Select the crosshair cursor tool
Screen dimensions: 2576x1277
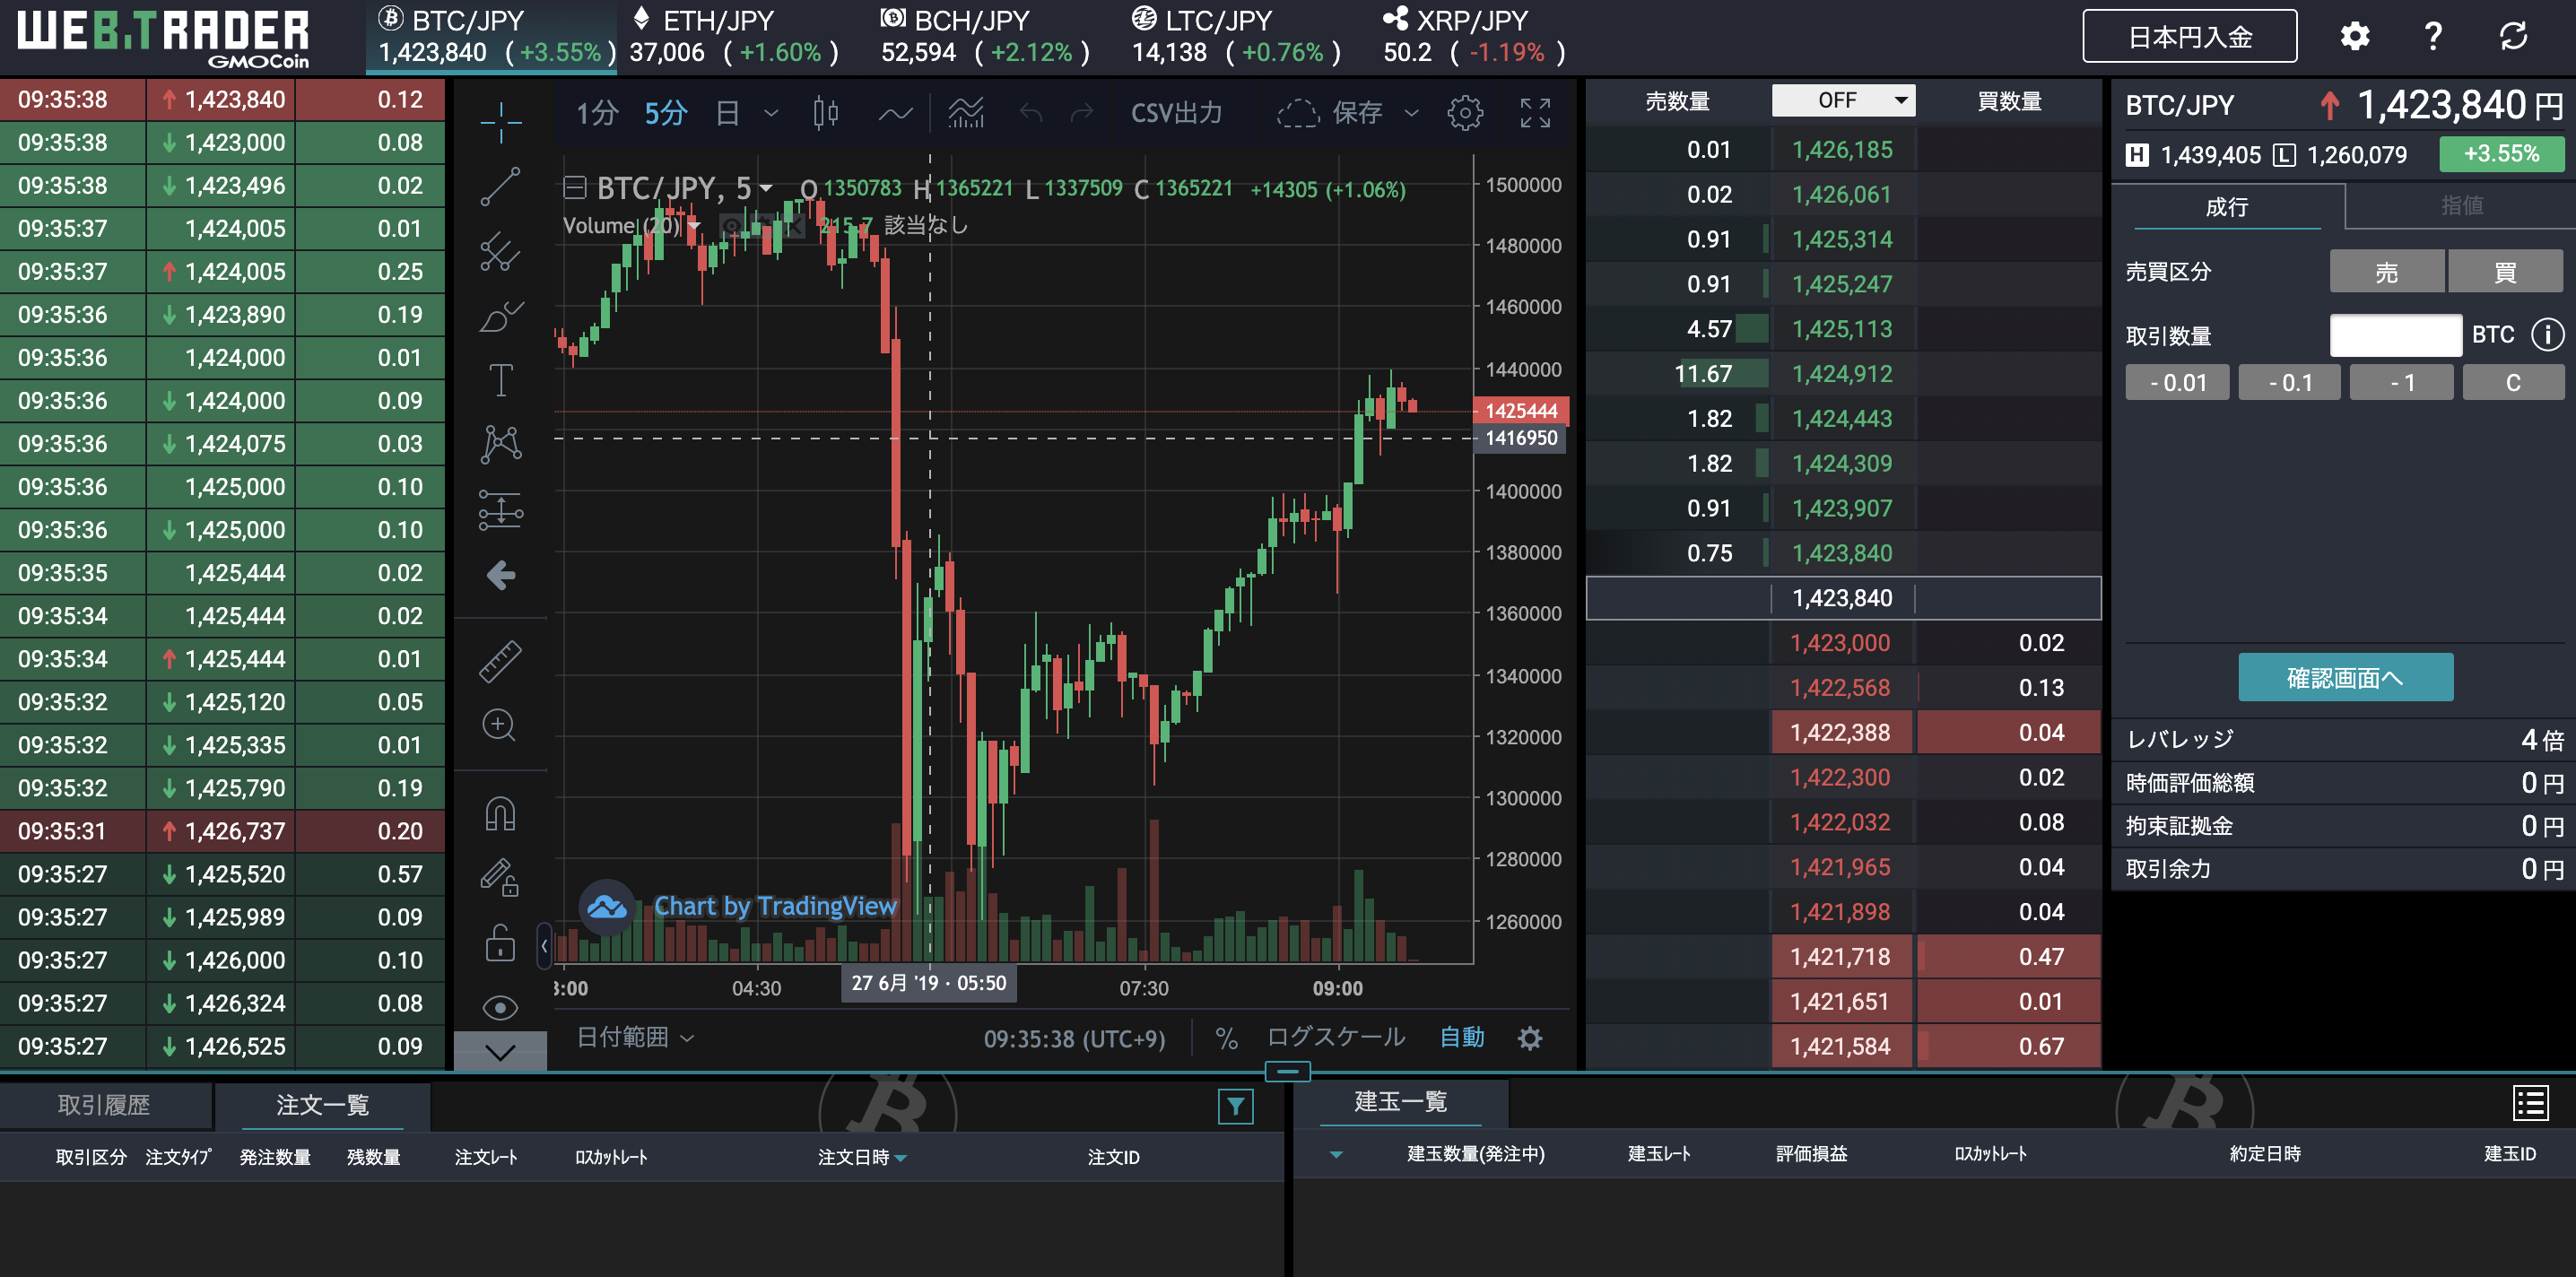point(501,121)
